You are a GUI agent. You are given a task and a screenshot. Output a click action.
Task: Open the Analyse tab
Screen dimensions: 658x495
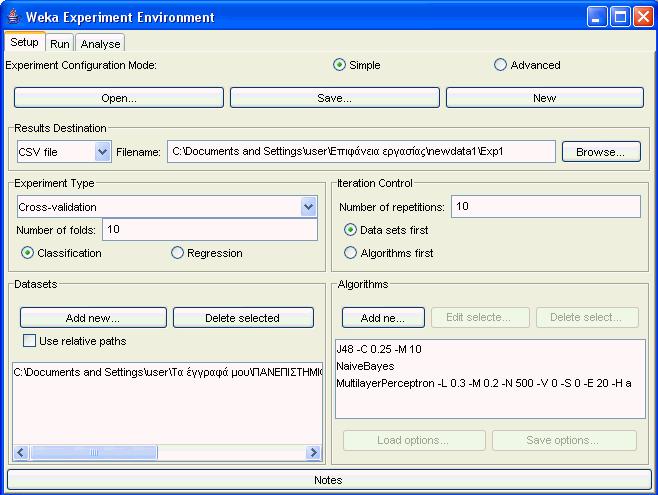100,44
